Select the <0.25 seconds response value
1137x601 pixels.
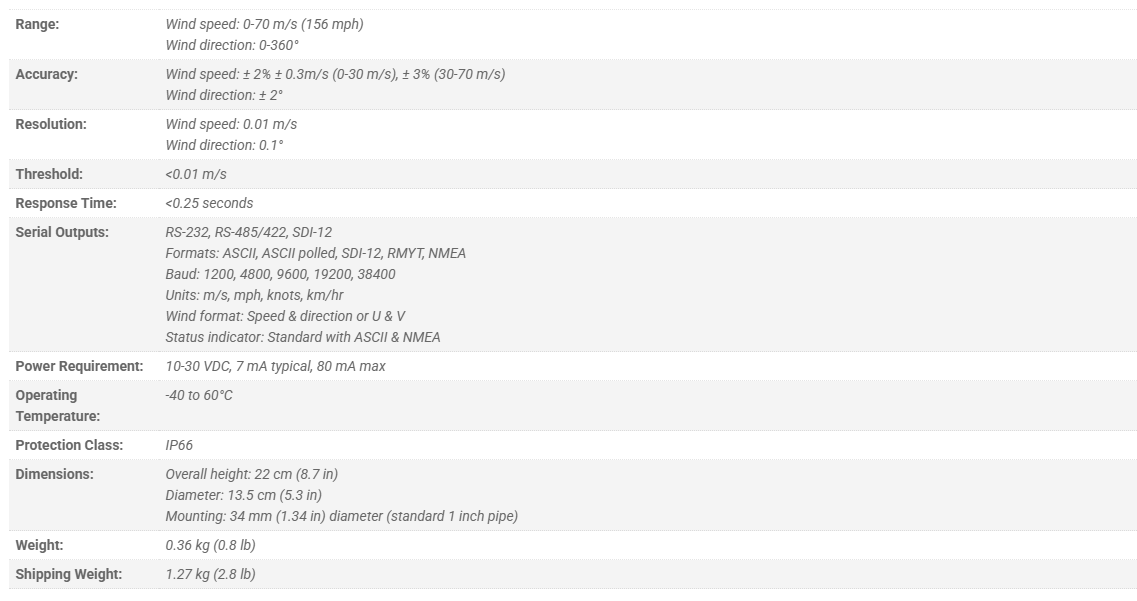point(209,203)
